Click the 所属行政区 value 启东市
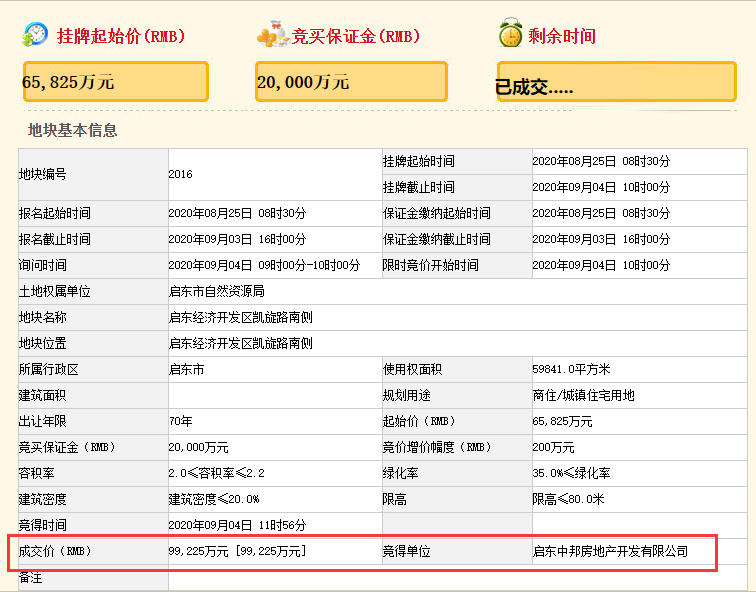This screenshot has width=756, height=592. 187,369
